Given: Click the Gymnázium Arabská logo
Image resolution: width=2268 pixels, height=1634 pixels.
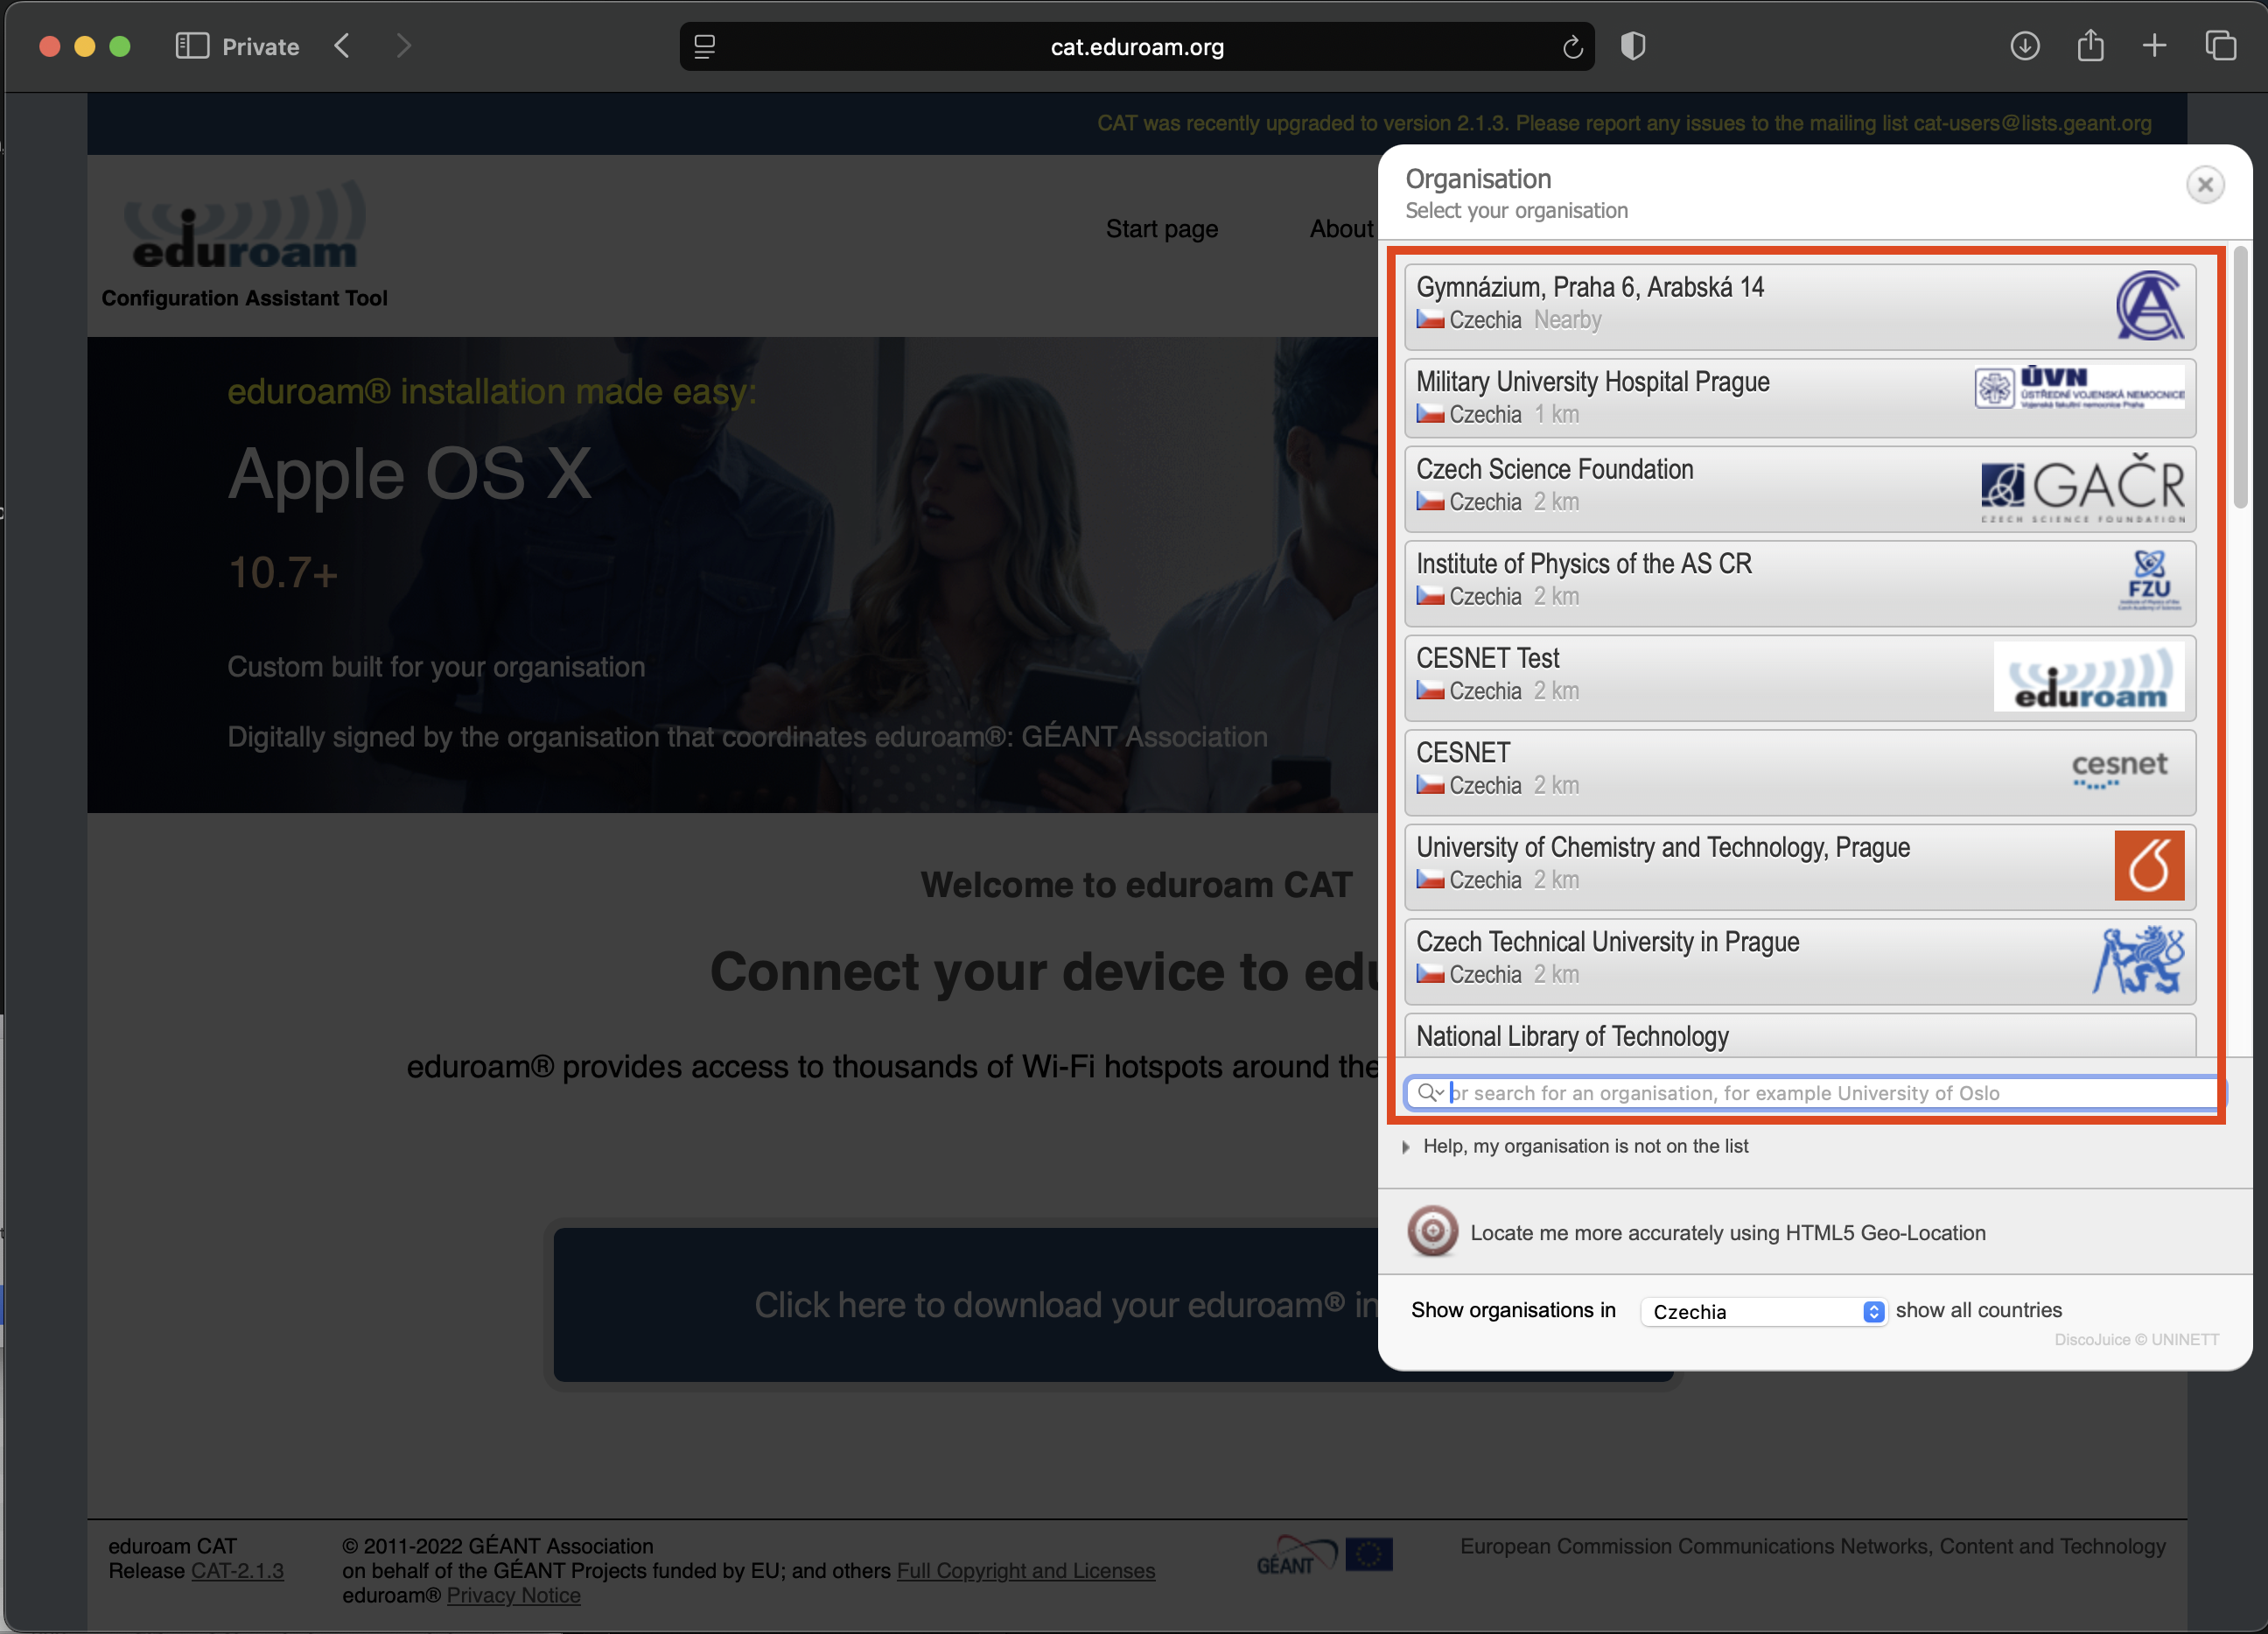Looking at the screenshot, I should pyautogui.click(x=2149, y=305).
